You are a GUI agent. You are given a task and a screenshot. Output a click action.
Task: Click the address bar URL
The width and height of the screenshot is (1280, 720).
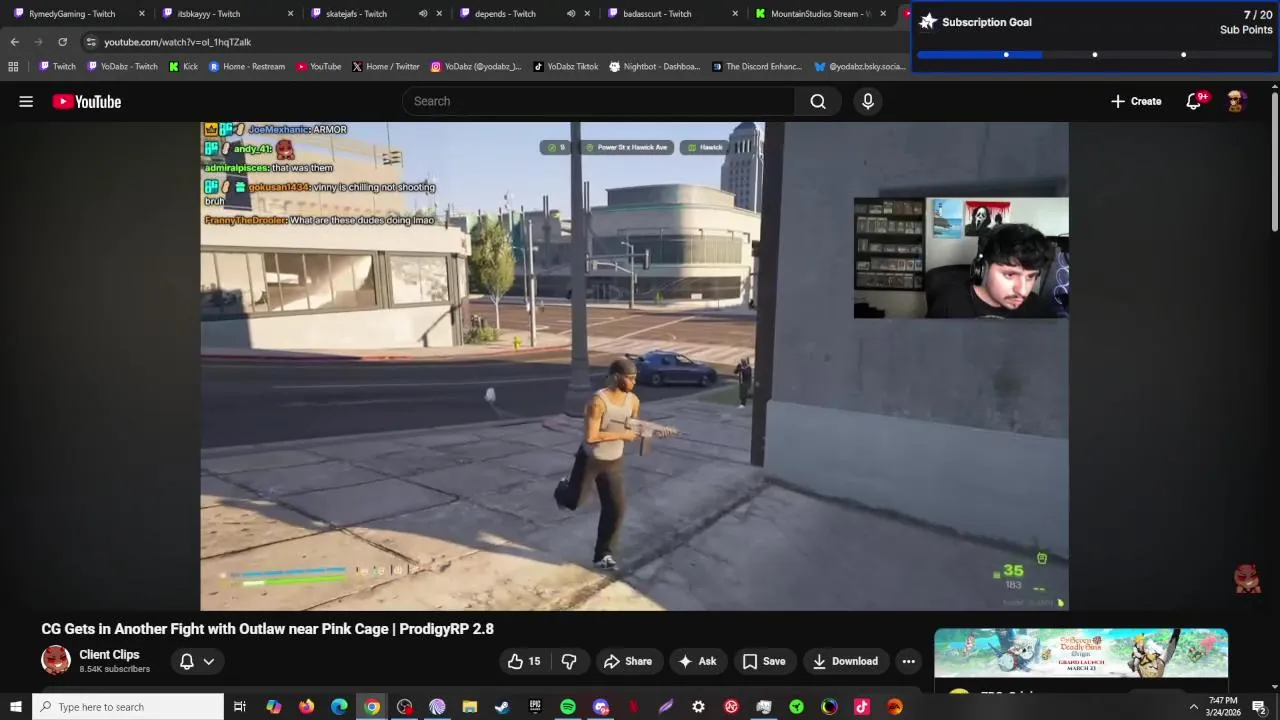click(x=177, y=42)
